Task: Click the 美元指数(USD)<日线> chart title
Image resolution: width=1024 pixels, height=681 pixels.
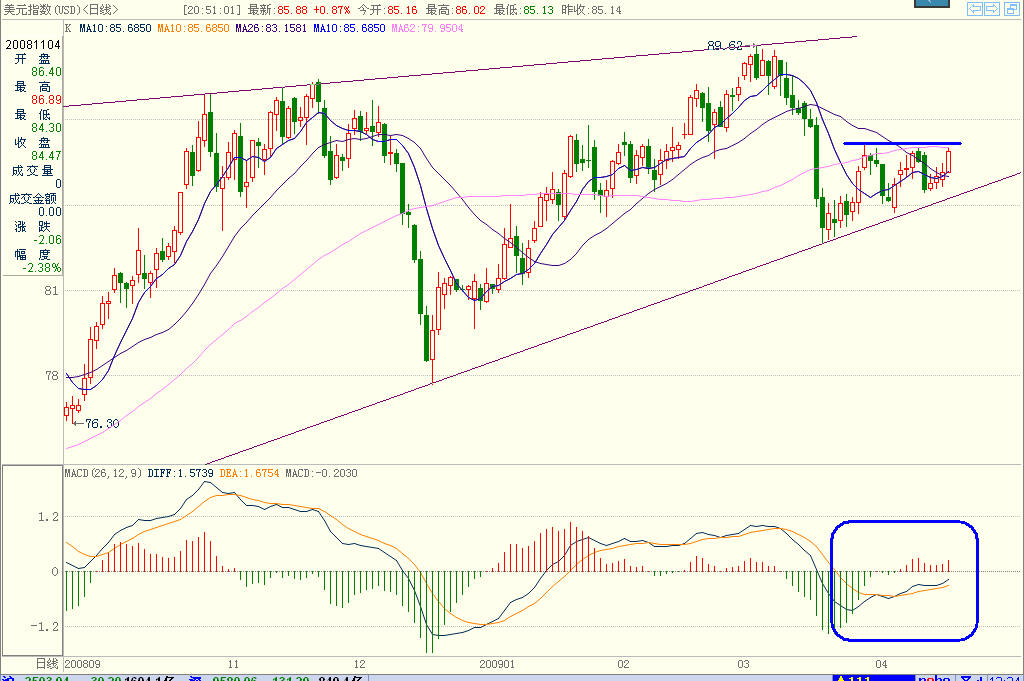Action: (x=61, y=10)
